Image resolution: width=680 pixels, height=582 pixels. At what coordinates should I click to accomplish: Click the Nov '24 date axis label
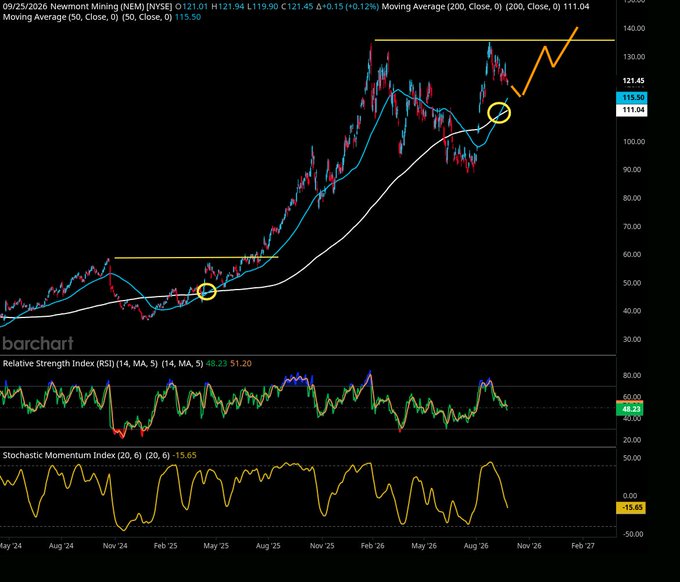[115, 546]
